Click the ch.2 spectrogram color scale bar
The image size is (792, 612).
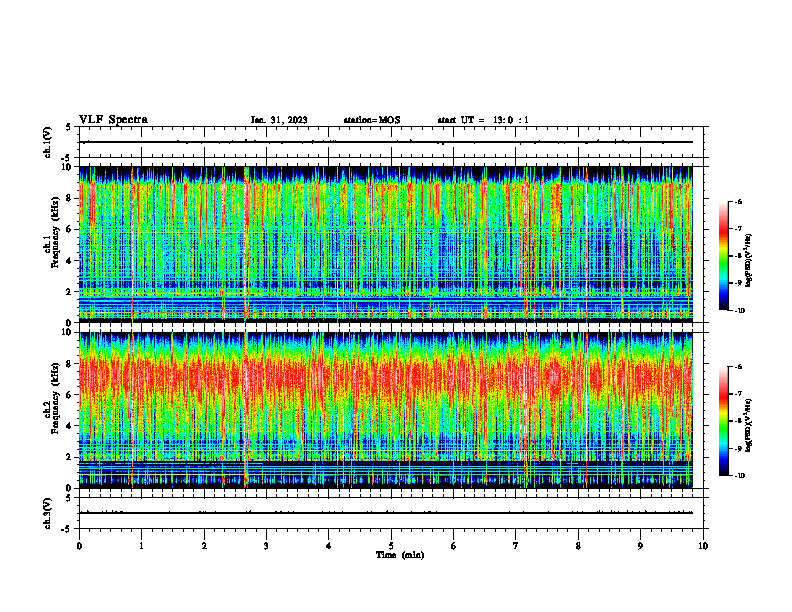tap(724, 421)
